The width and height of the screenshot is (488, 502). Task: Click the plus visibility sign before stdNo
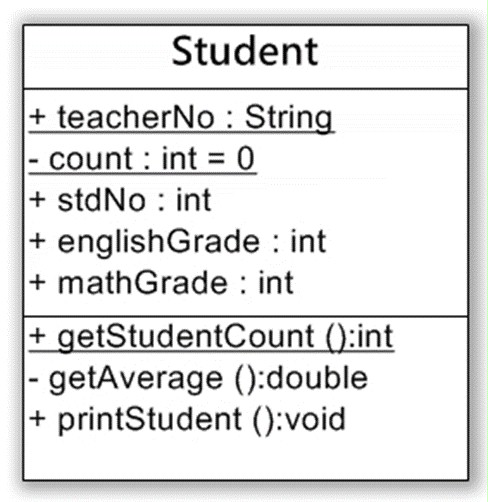(37, 200)
